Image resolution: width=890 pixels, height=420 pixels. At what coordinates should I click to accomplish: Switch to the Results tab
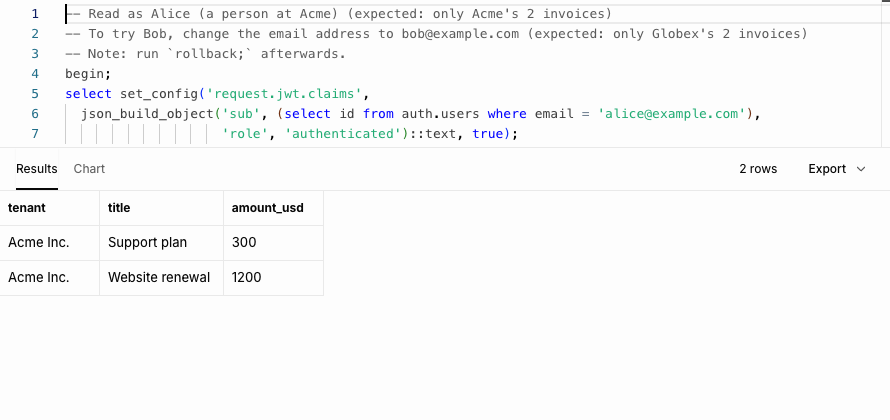pyautogui.click(x=37, y=169)
